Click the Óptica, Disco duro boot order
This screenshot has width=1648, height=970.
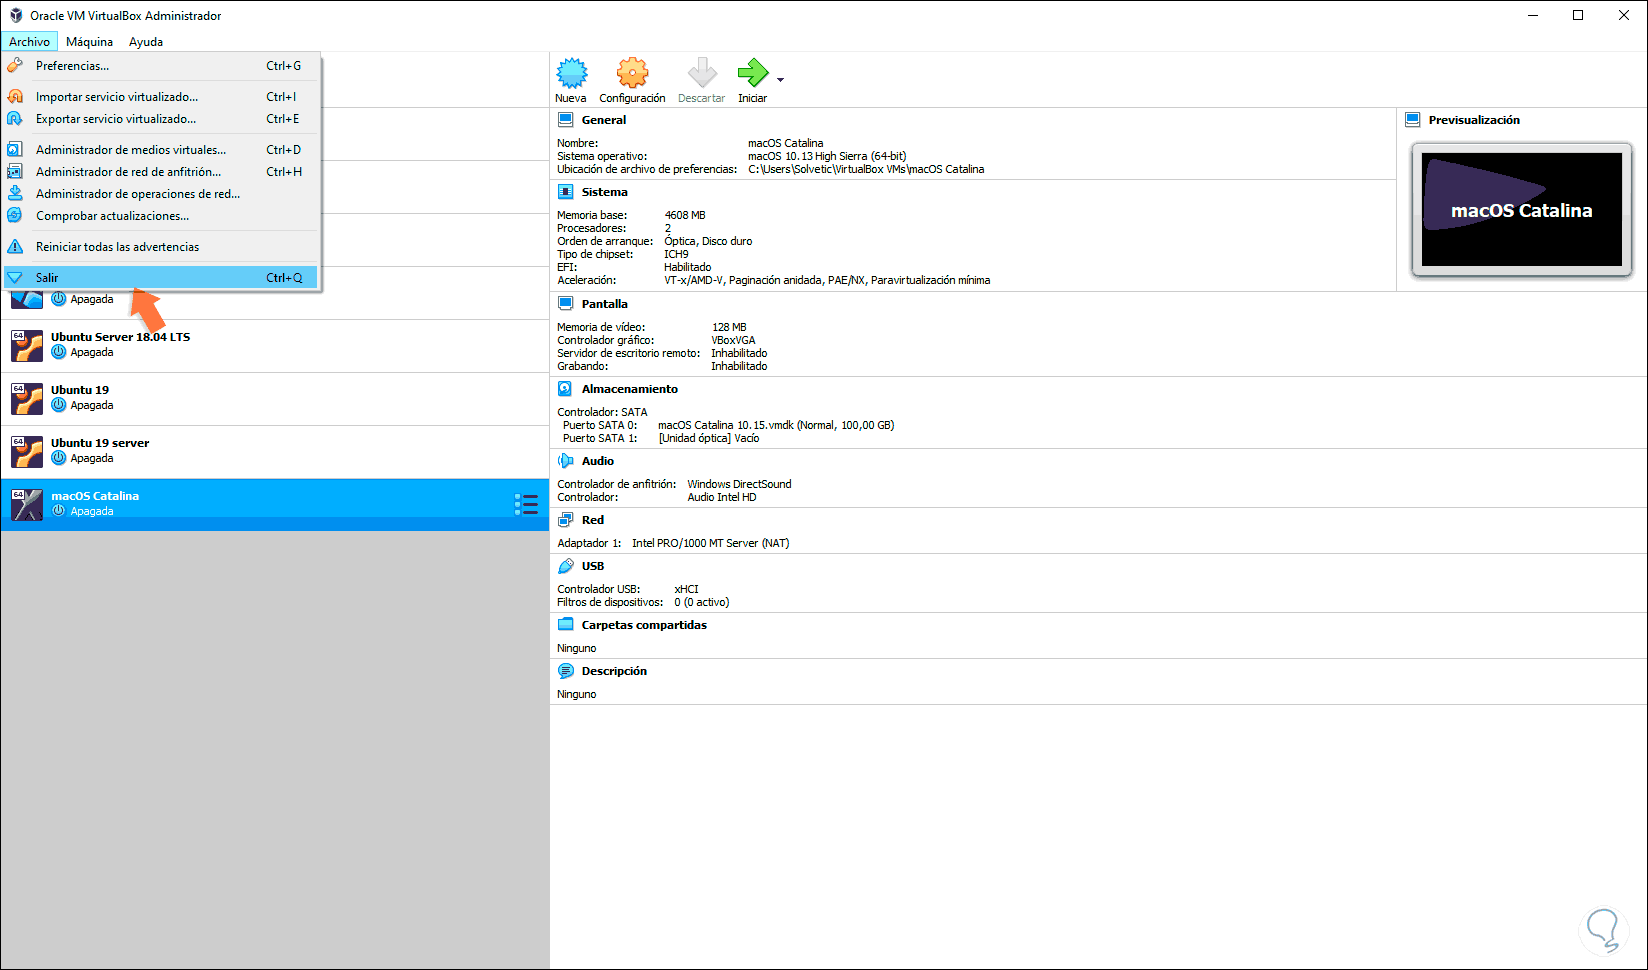pos(708,241)
